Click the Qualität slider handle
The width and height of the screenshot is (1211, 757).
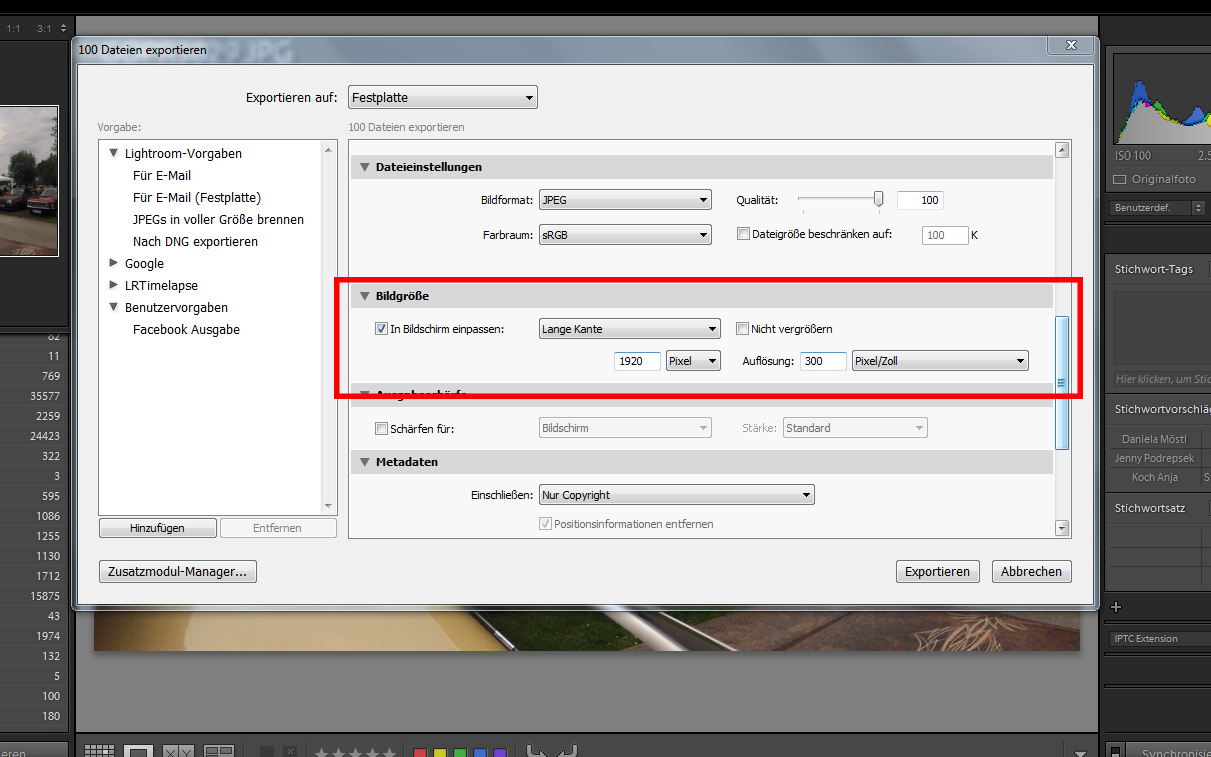coord(878,199)
